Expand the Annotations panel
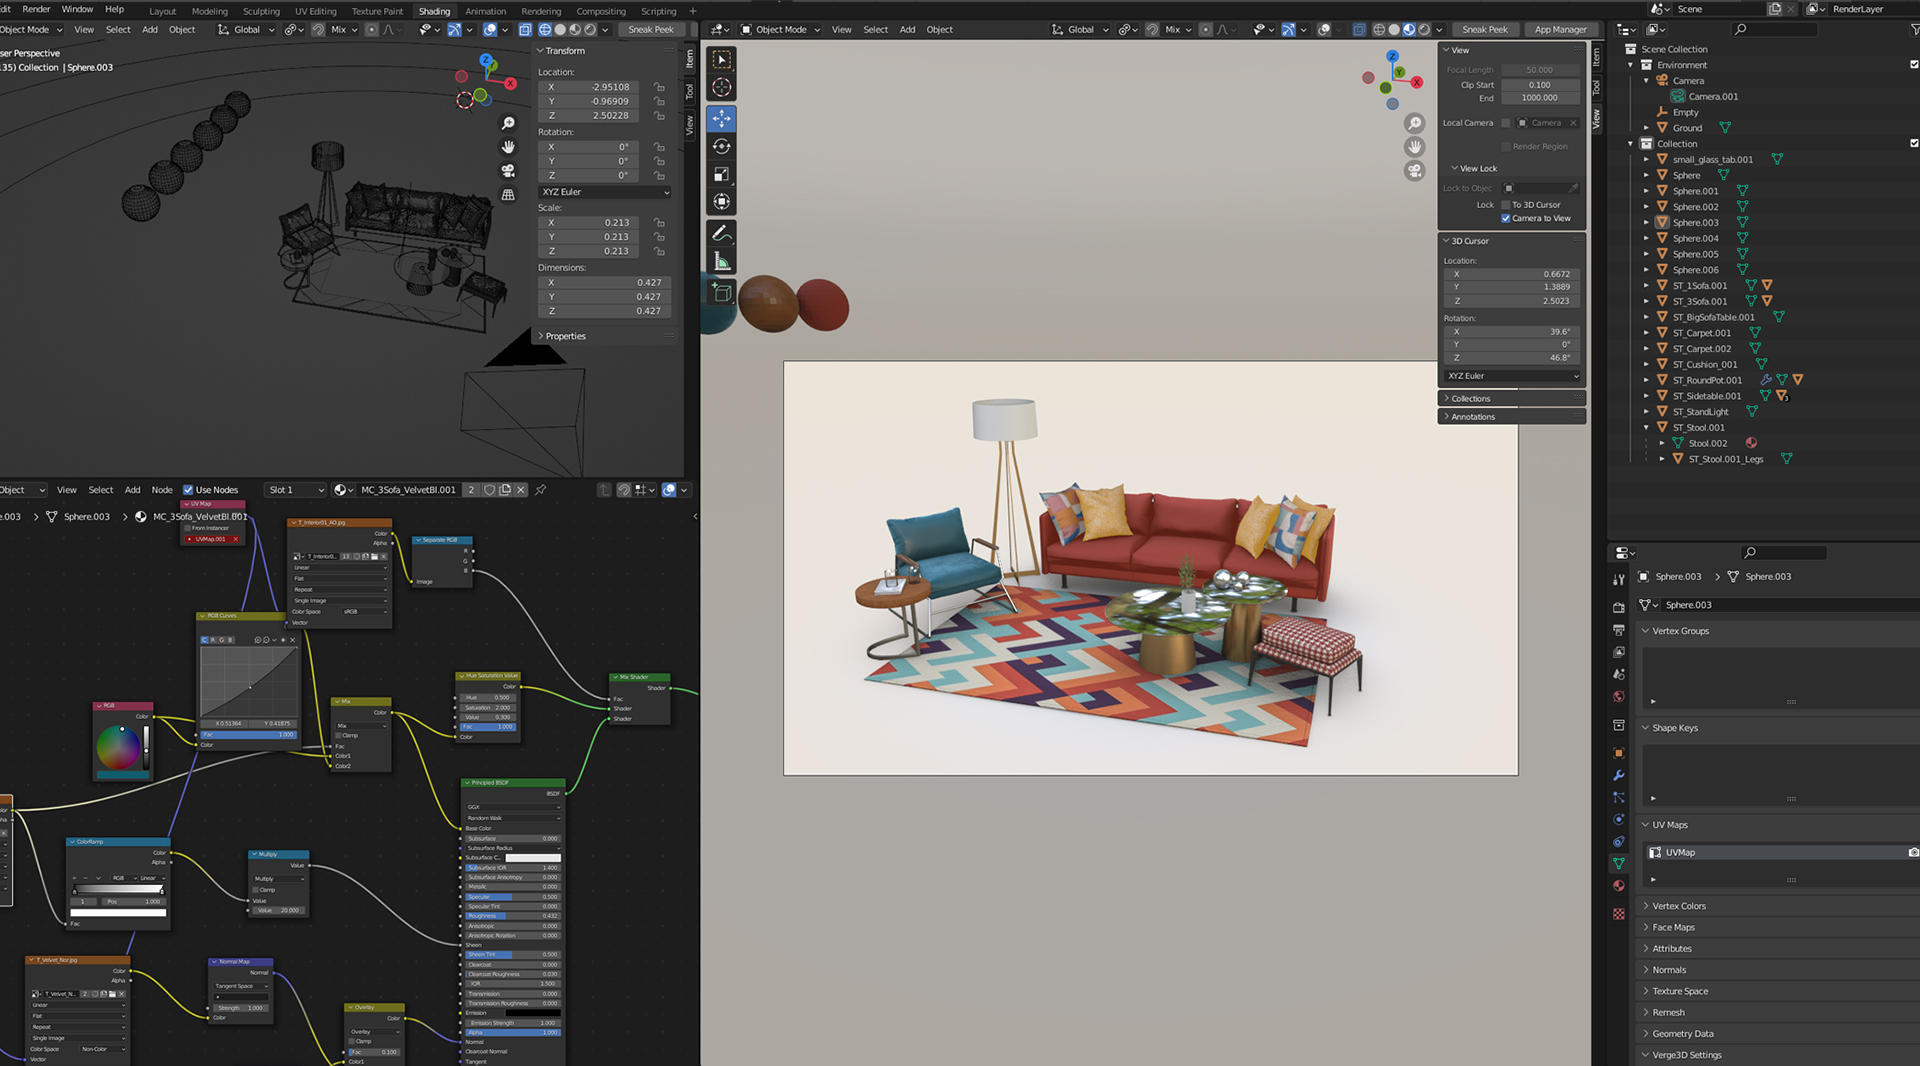This screenshot has width=1920, height=1066. 1511,416
